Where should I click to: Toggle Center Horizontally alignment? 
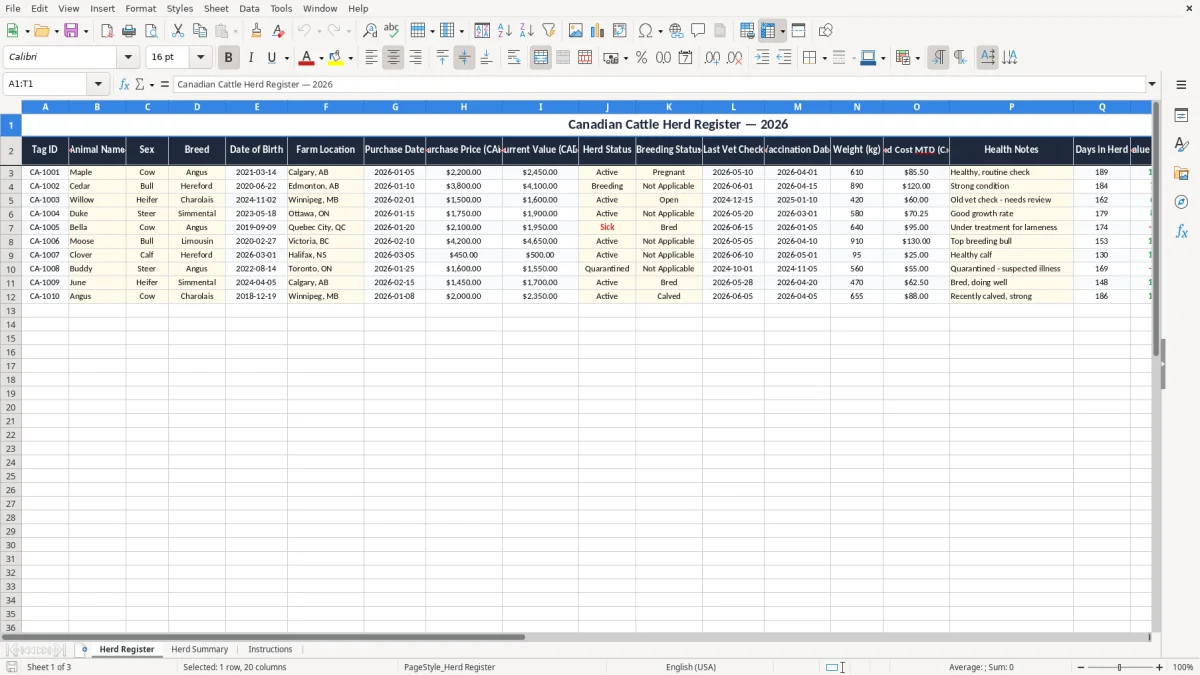pos(393,58)
